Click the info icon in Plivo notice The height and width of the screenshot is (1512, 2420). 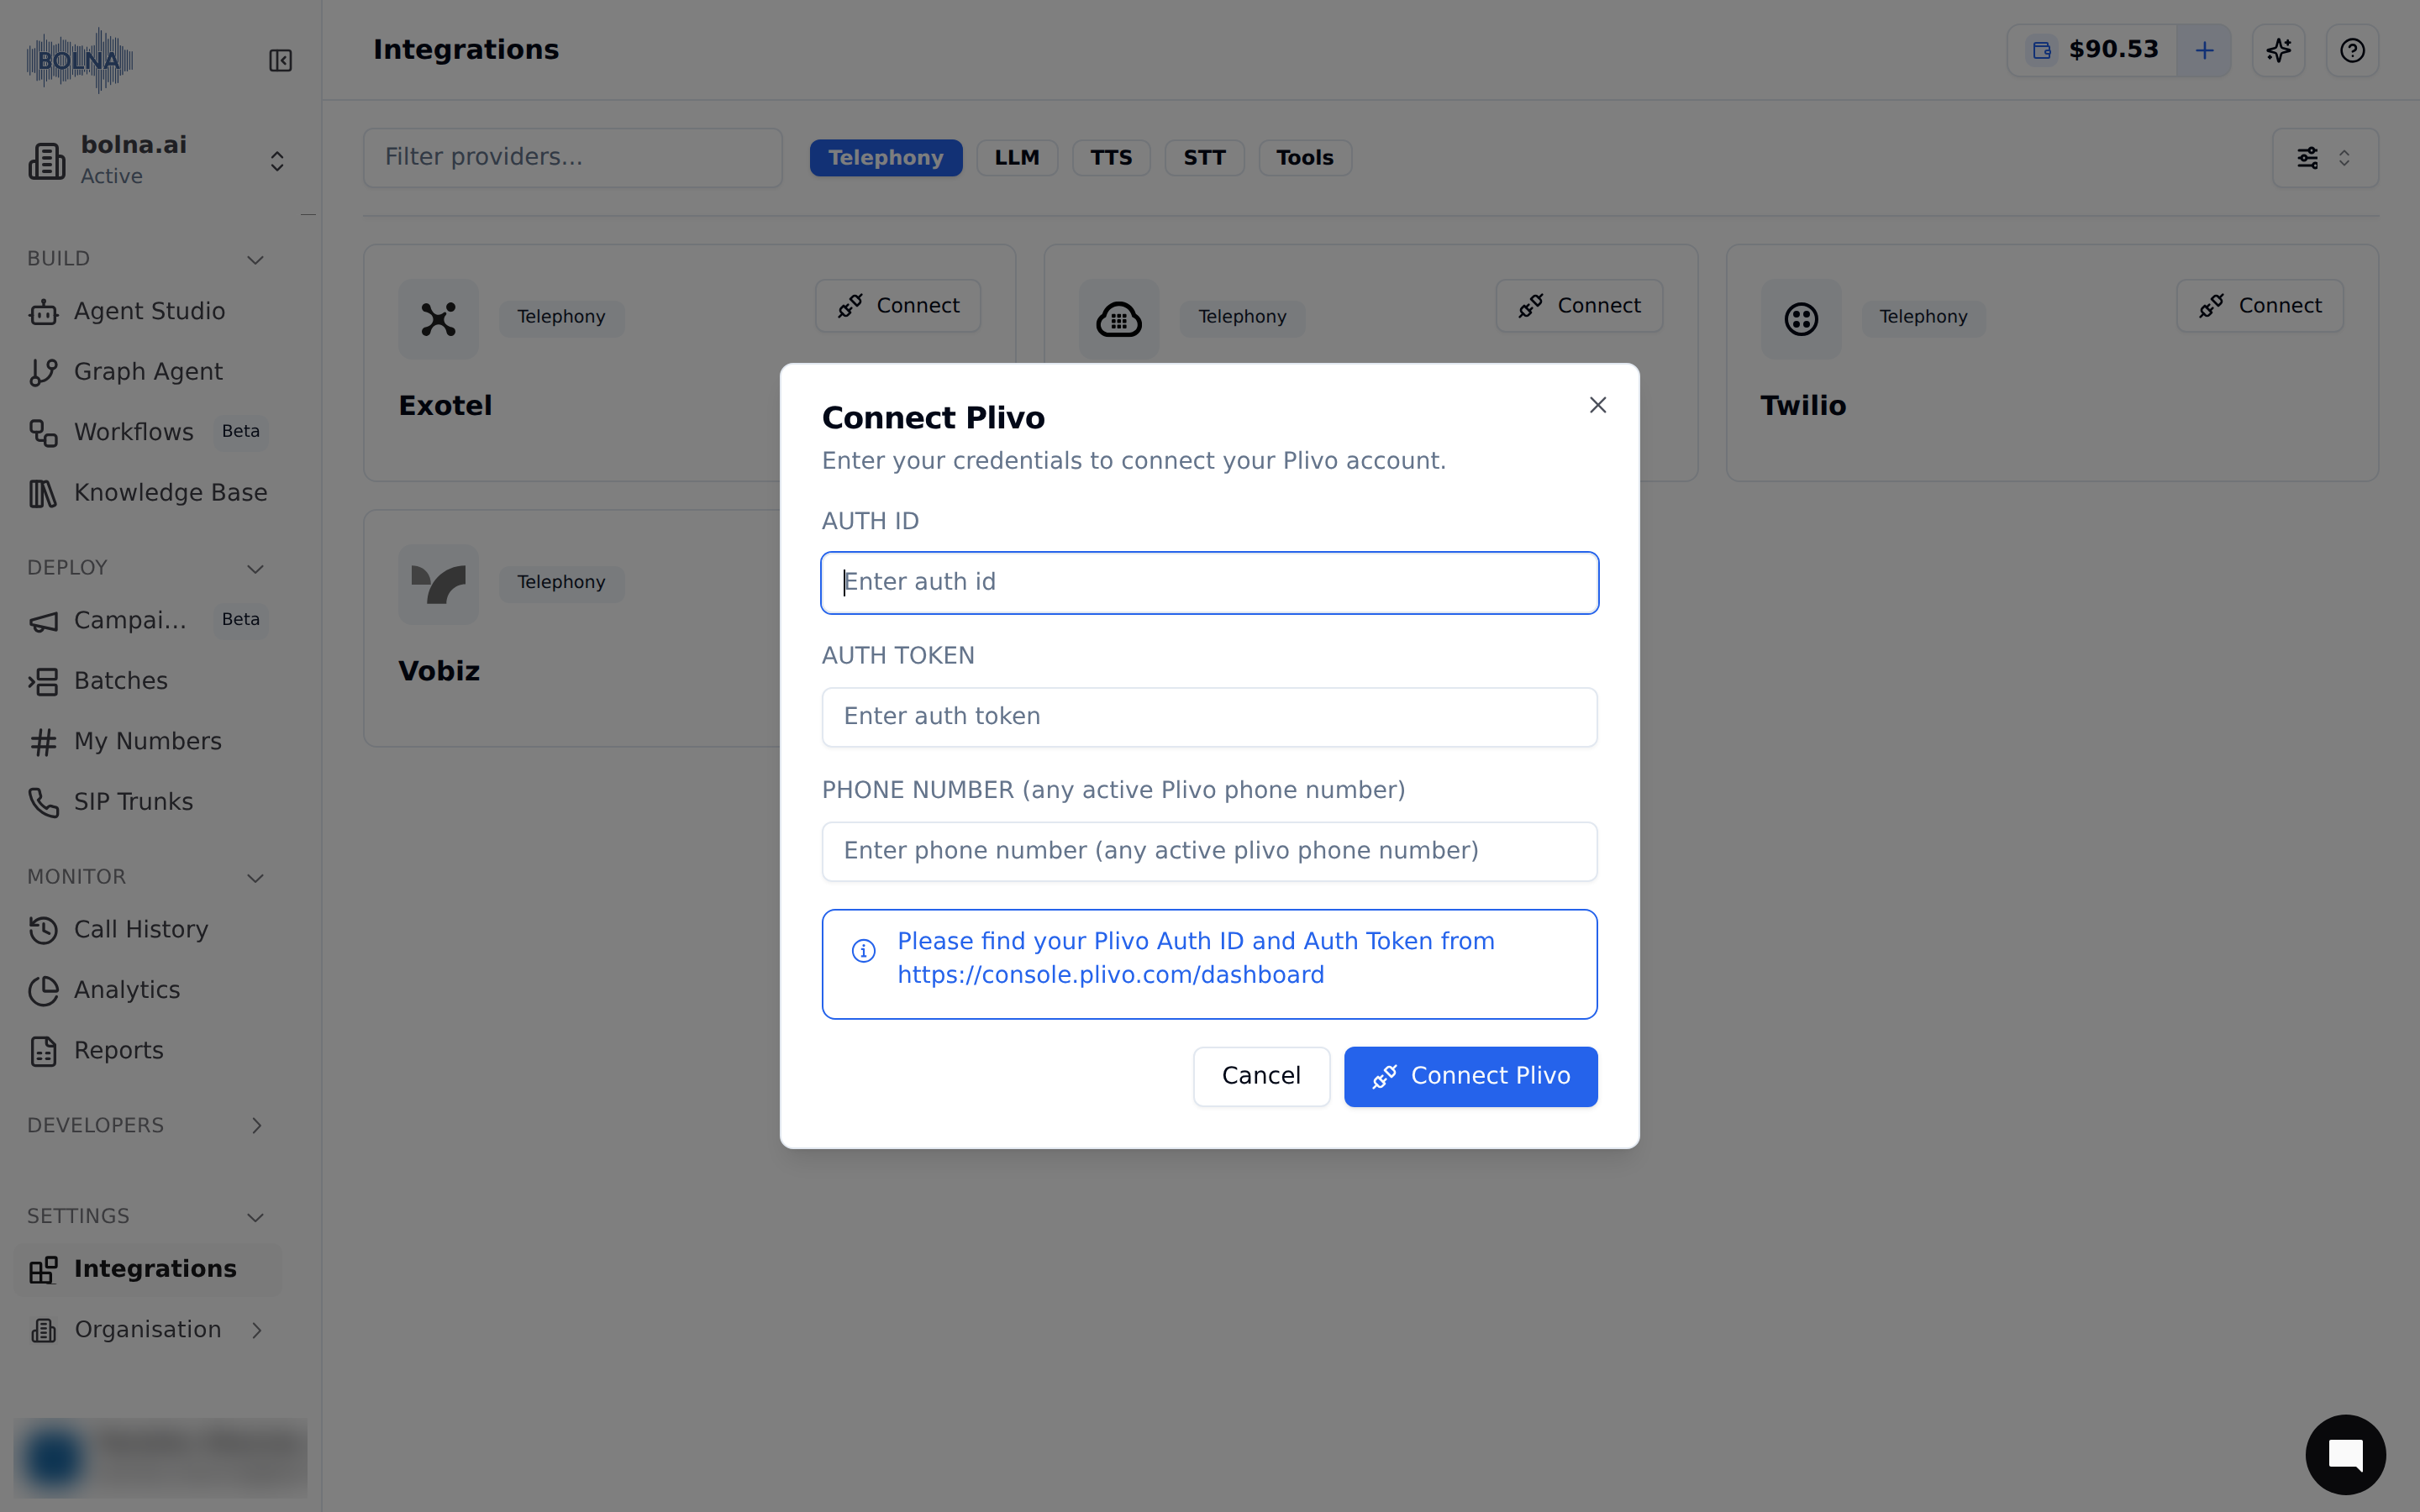[x=863, y=950]
